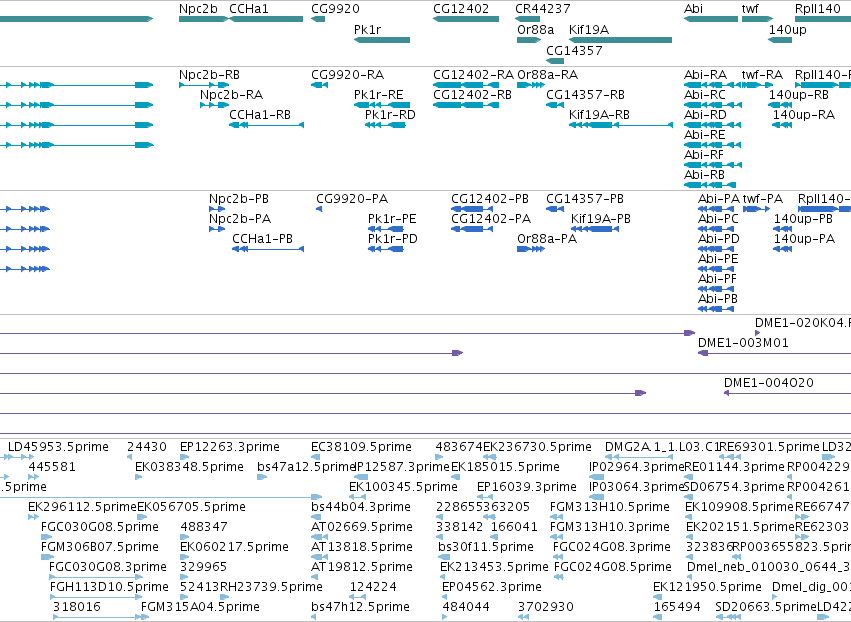Click the CG12402-PB protein label
This screenshot has width=851, height=622.
490,199
